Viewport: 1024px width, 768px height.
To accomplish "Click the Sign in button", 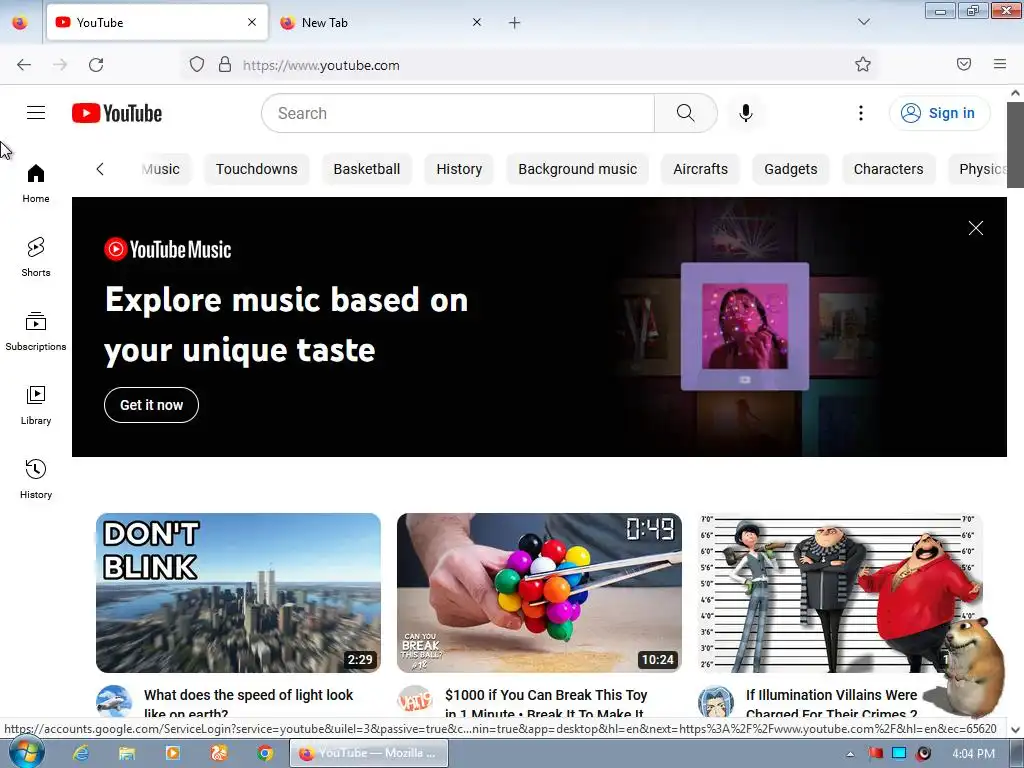I will click(939, 113).
